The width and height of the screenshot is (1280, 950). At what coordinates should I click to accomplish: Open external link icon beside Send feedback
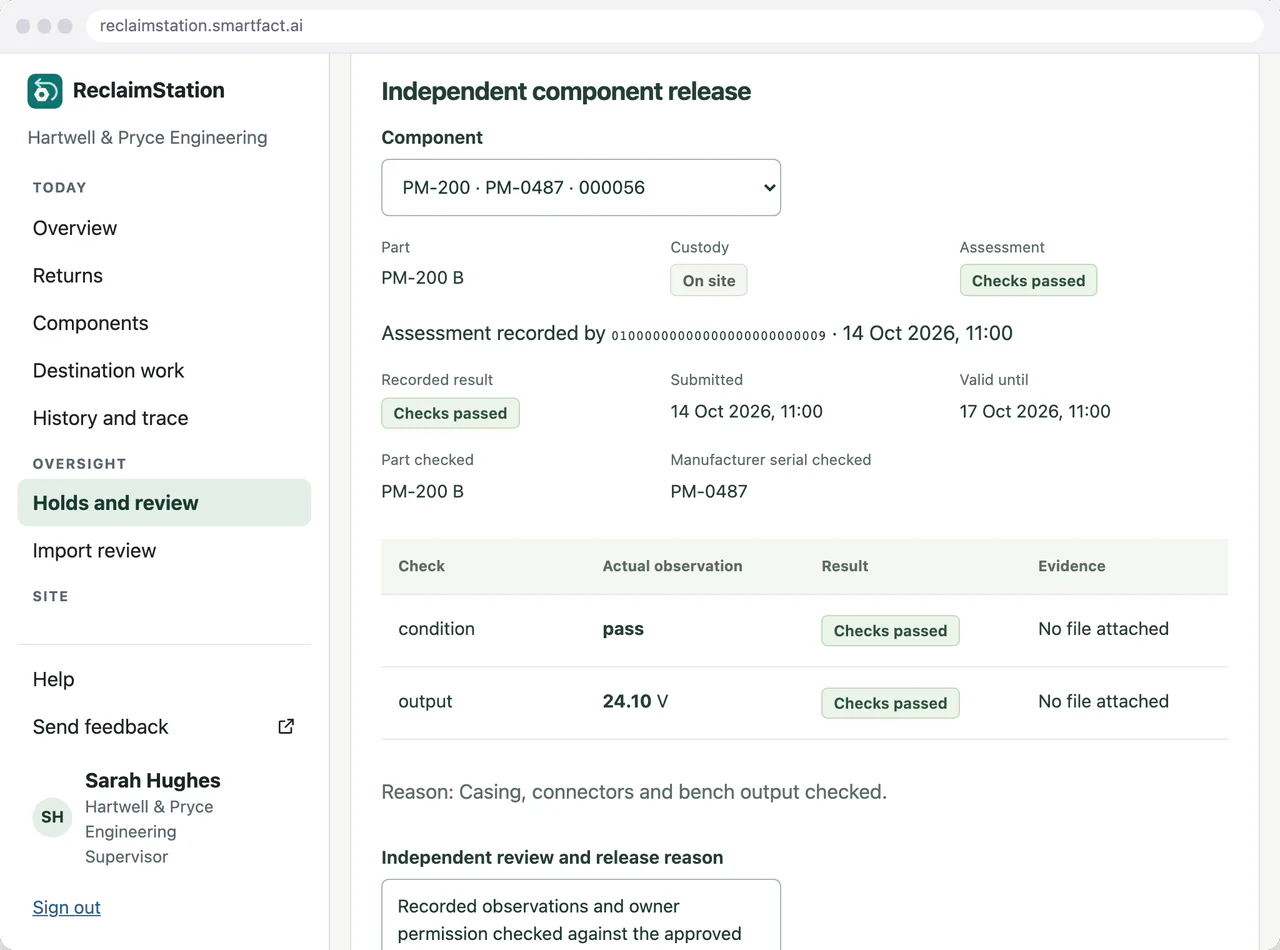286,727
